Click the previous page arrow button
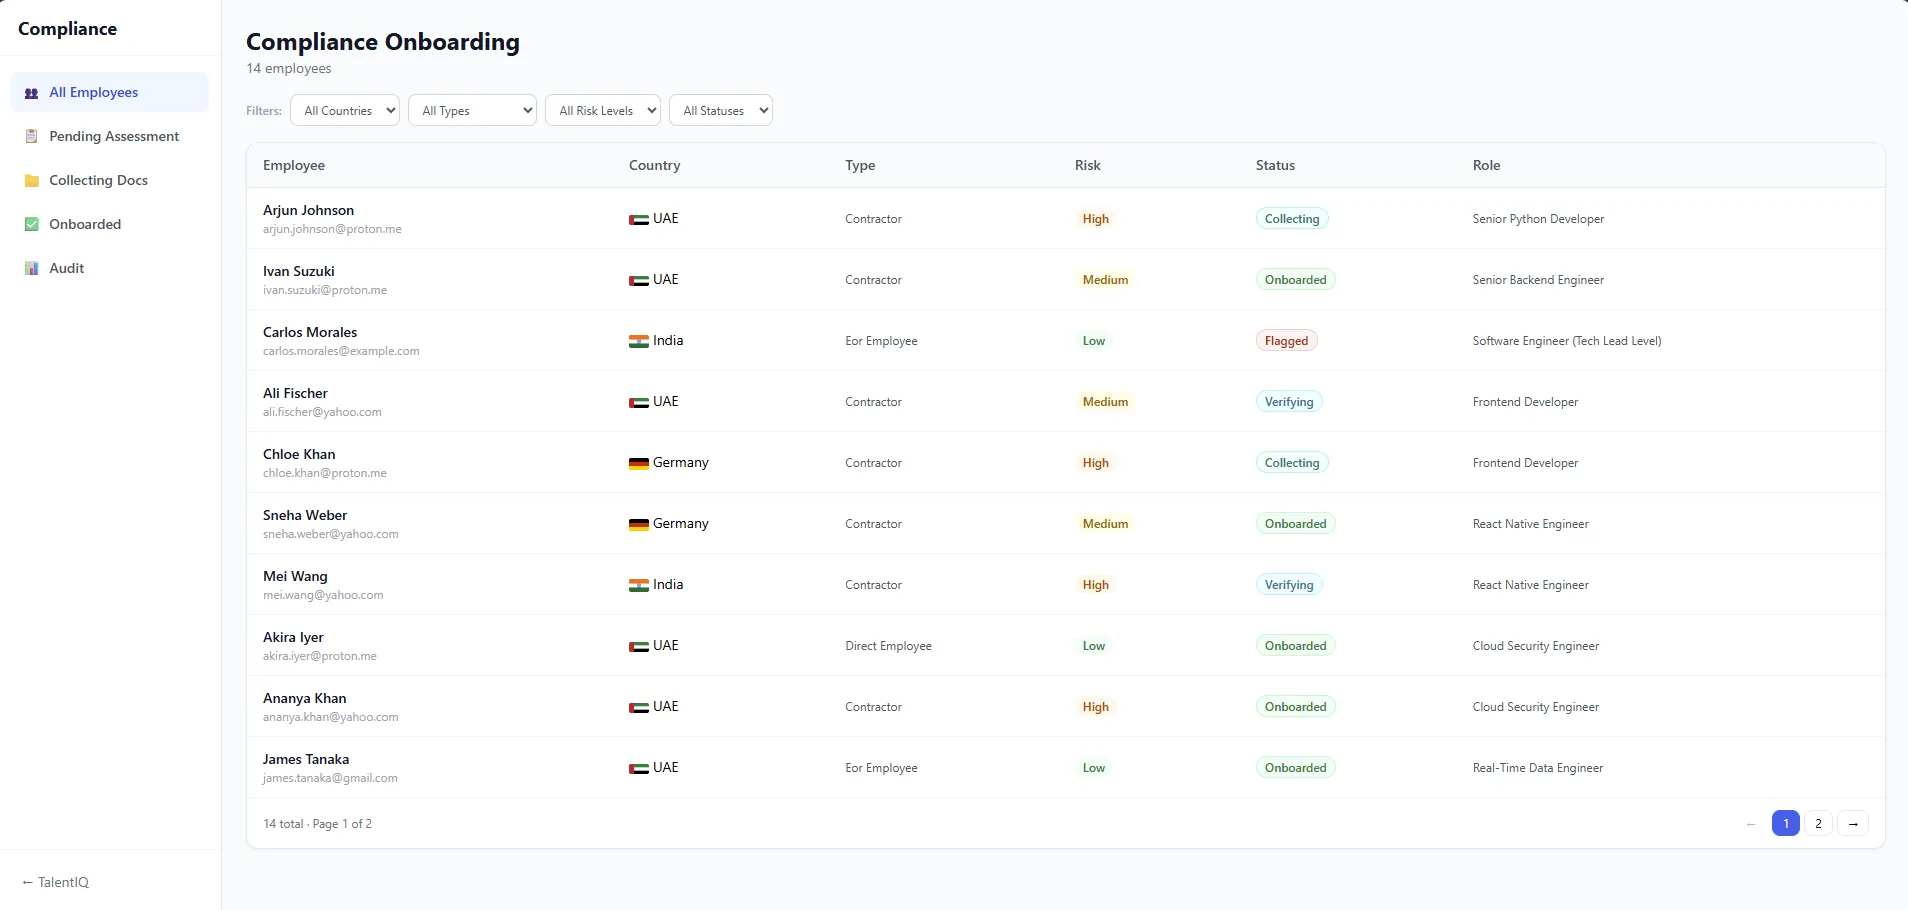This screenshot has width=1908, height=910. tap(1751, 824)
